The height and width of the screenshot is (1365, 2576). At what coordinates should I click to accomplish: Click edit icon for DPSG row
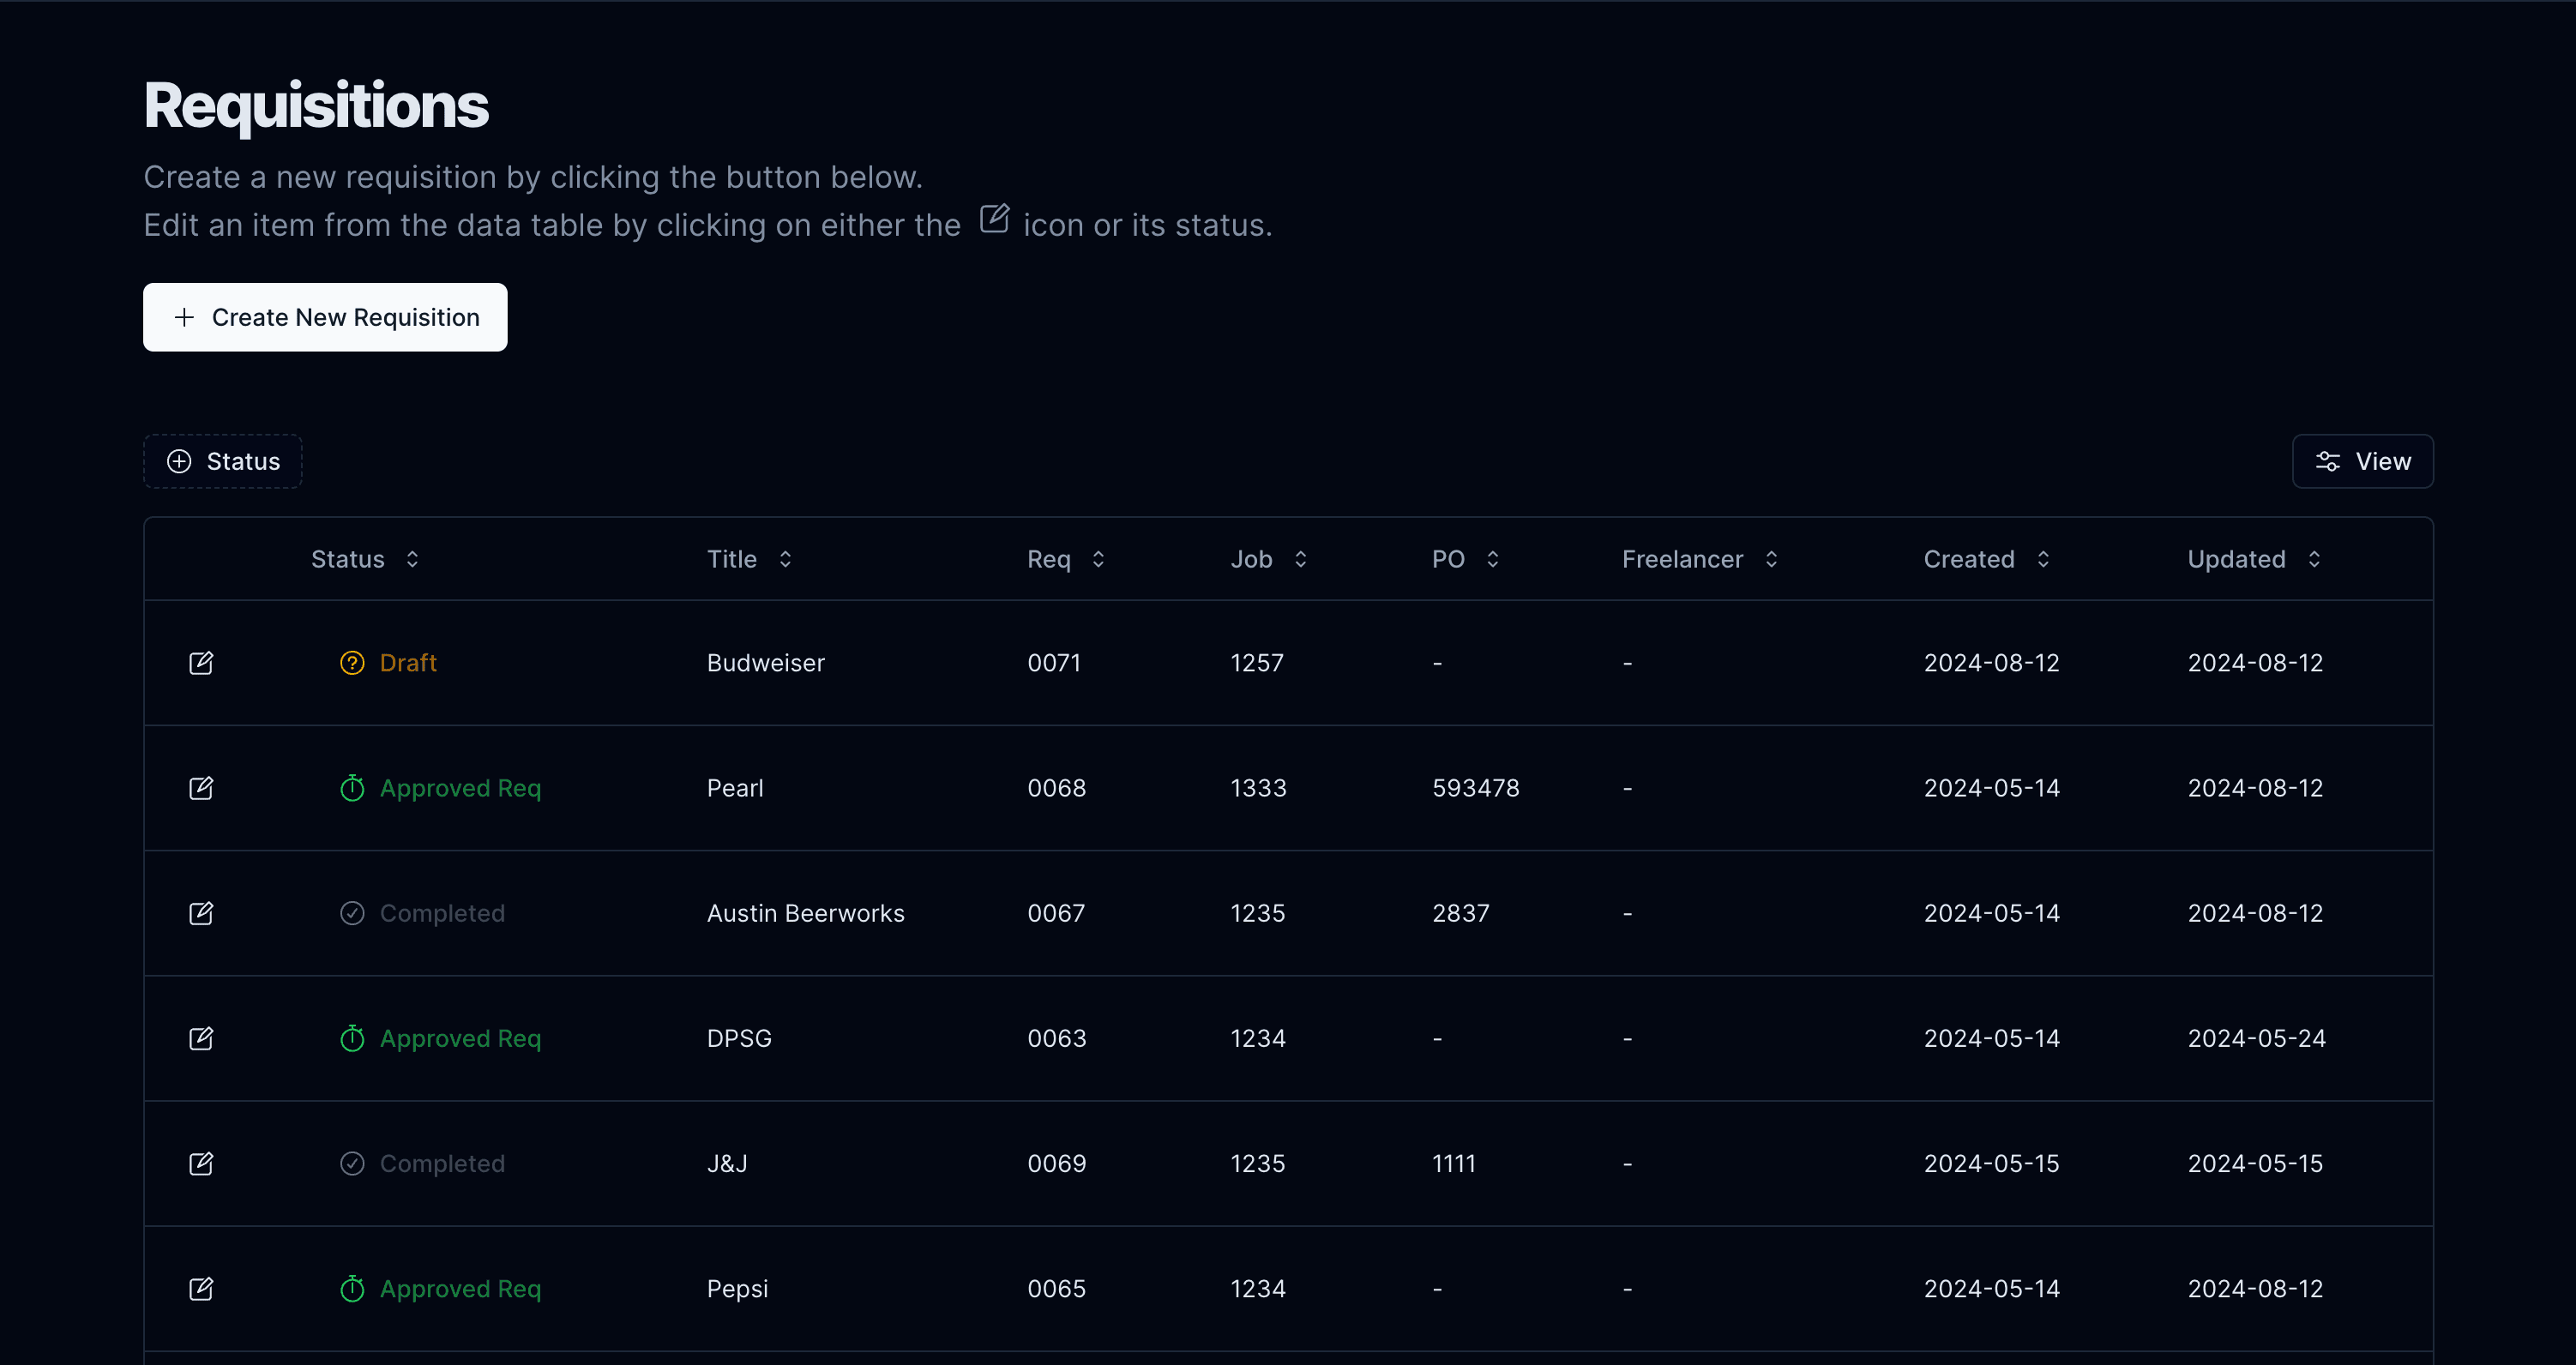(201, 1038)
